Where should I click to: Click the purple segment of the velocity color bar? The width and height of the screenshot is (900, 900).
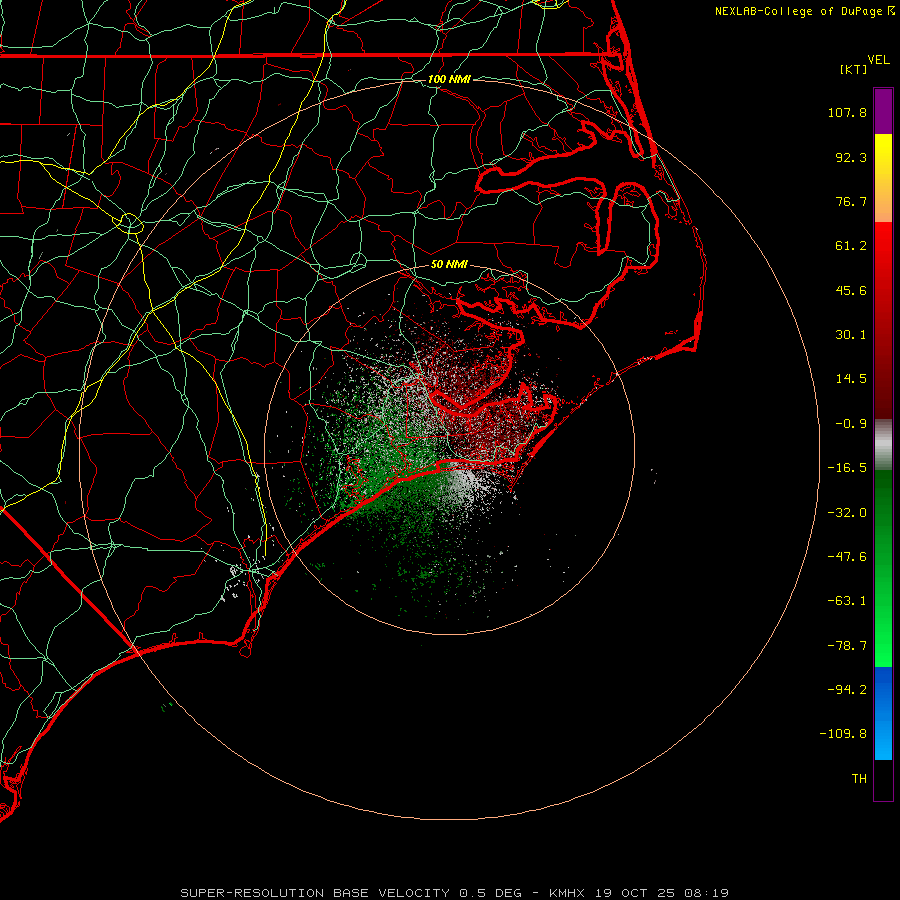(883, 111)
